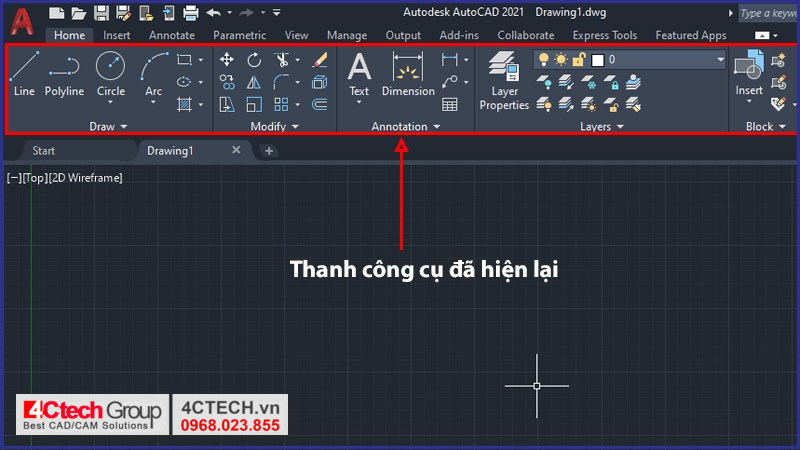The height and width of the screenshot is (450, 800).
Task: Open Layer Properties manager
Action: coord(504,81)
